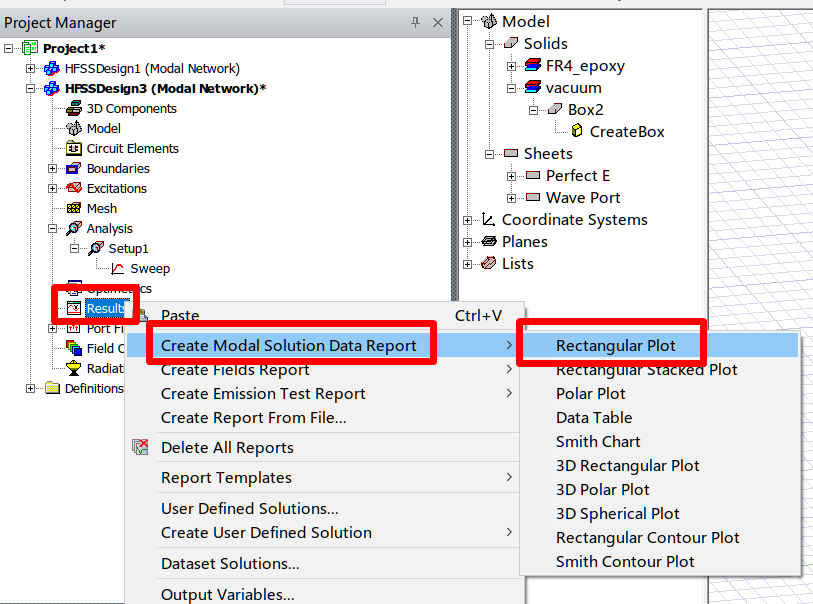Click the Excitations icon

tap(74, 188)
